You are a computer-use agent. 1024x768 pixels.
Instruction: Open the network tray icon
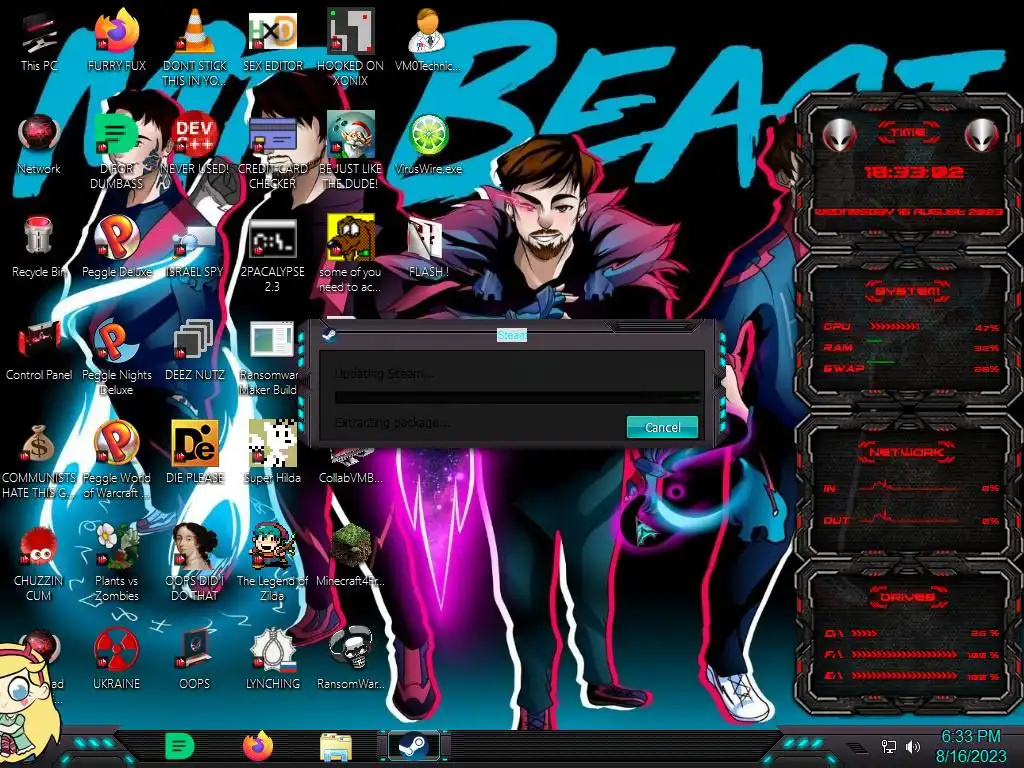[889, 746]
